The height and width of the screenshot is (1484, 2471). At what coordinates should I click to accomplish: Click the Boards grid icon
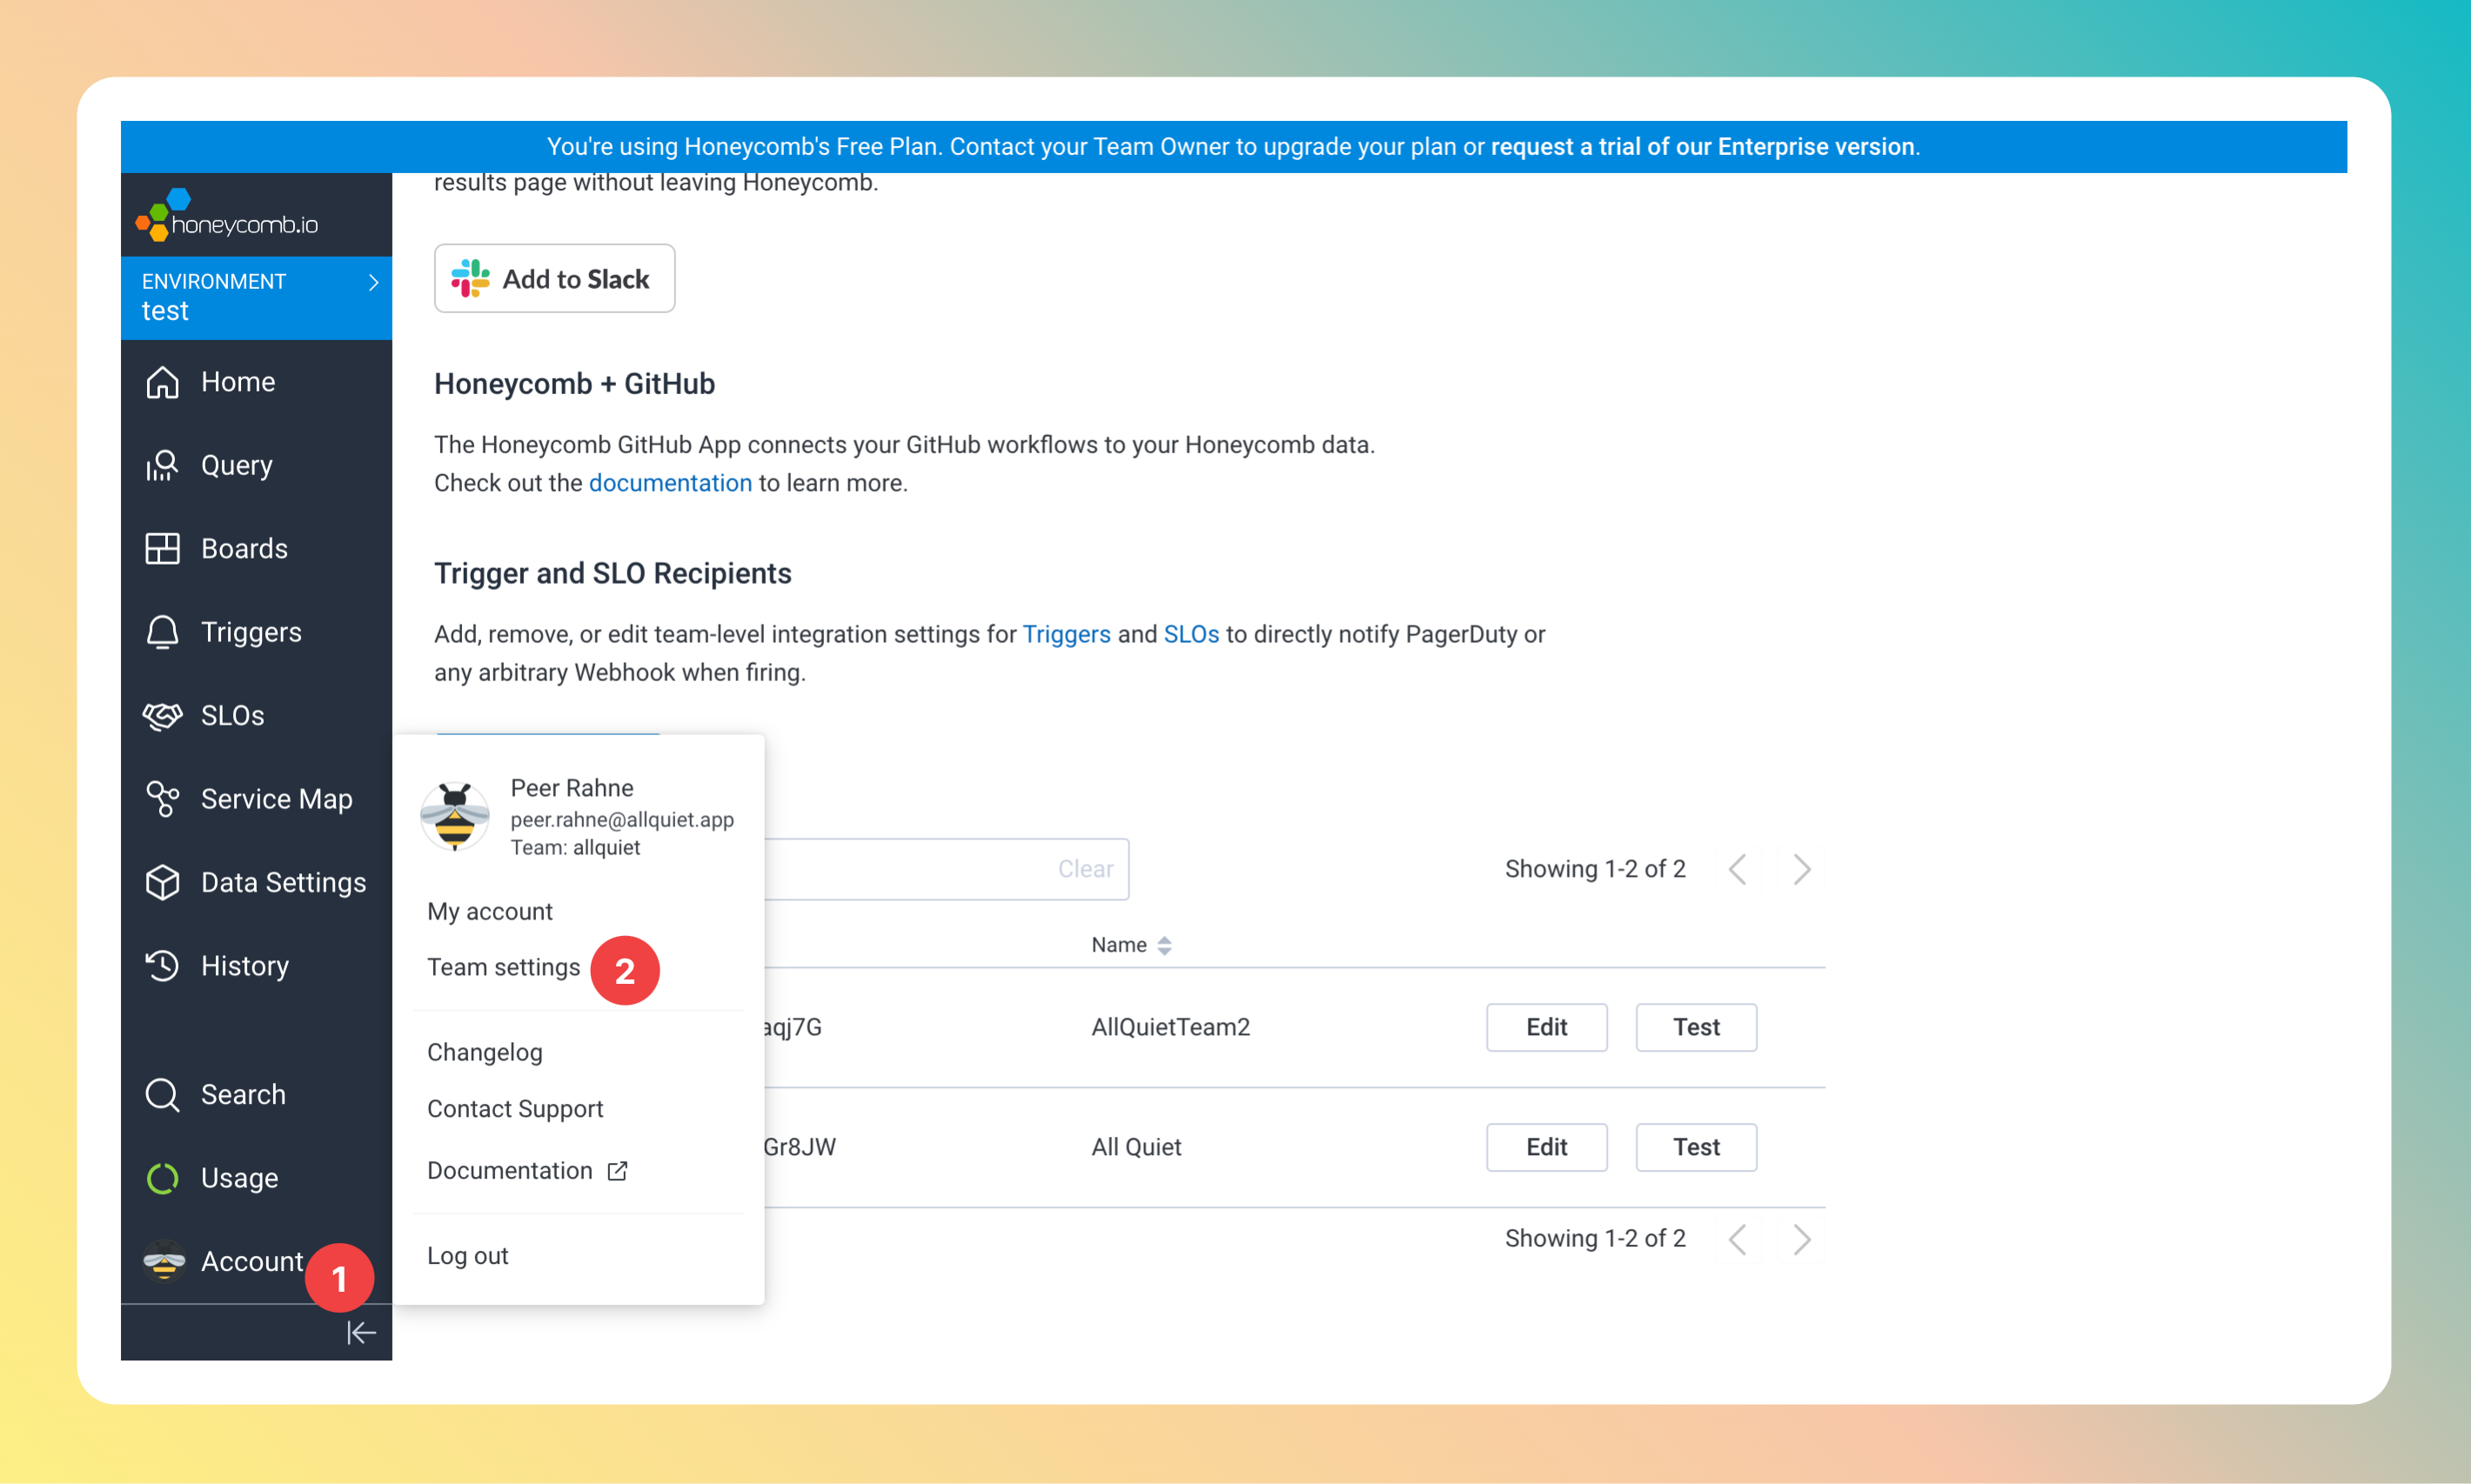[162, 549]
